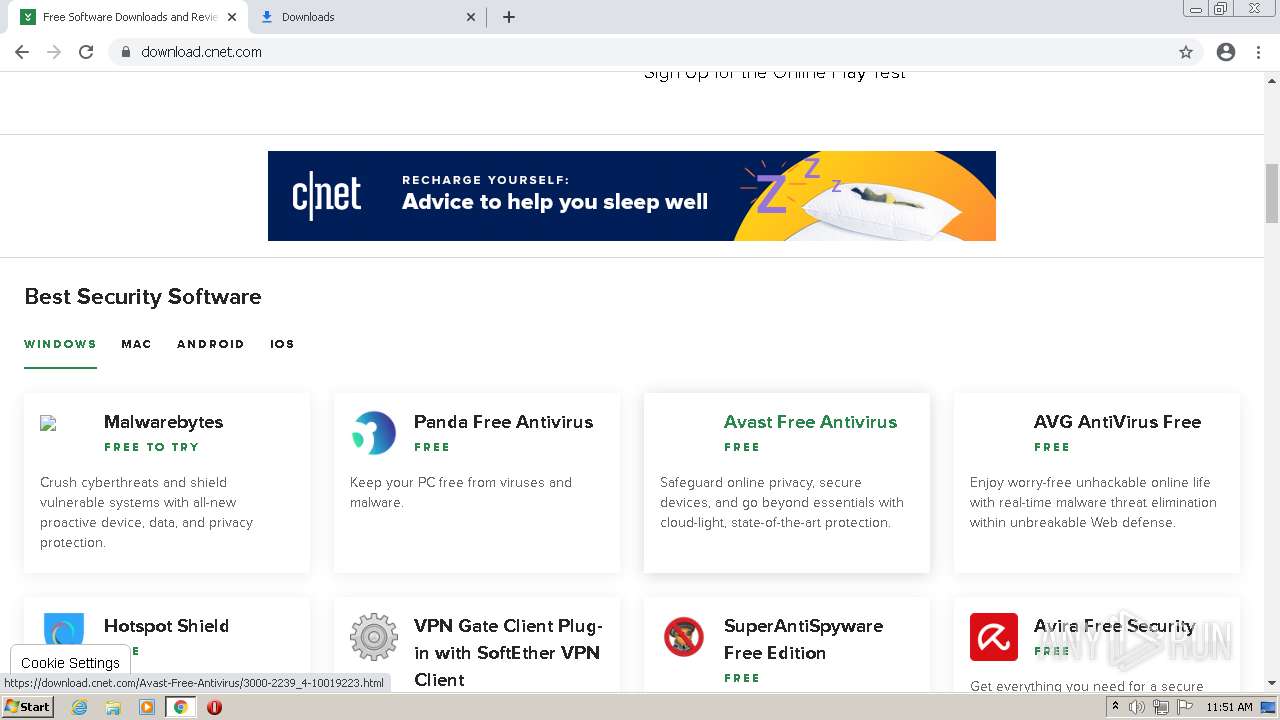The width and height of the screenshot is (1280, 720).
Task: Click the Malwarebytes broken image icon
Action: click(48, 424)
